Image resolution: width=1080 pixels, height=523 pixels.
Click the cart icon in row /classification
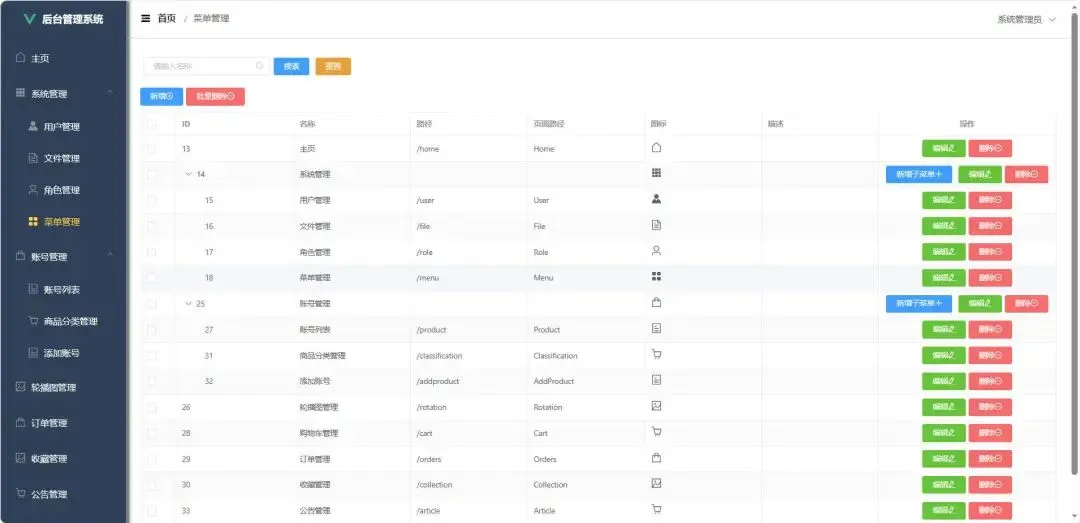pyautogui.click(x=656, y=354)
